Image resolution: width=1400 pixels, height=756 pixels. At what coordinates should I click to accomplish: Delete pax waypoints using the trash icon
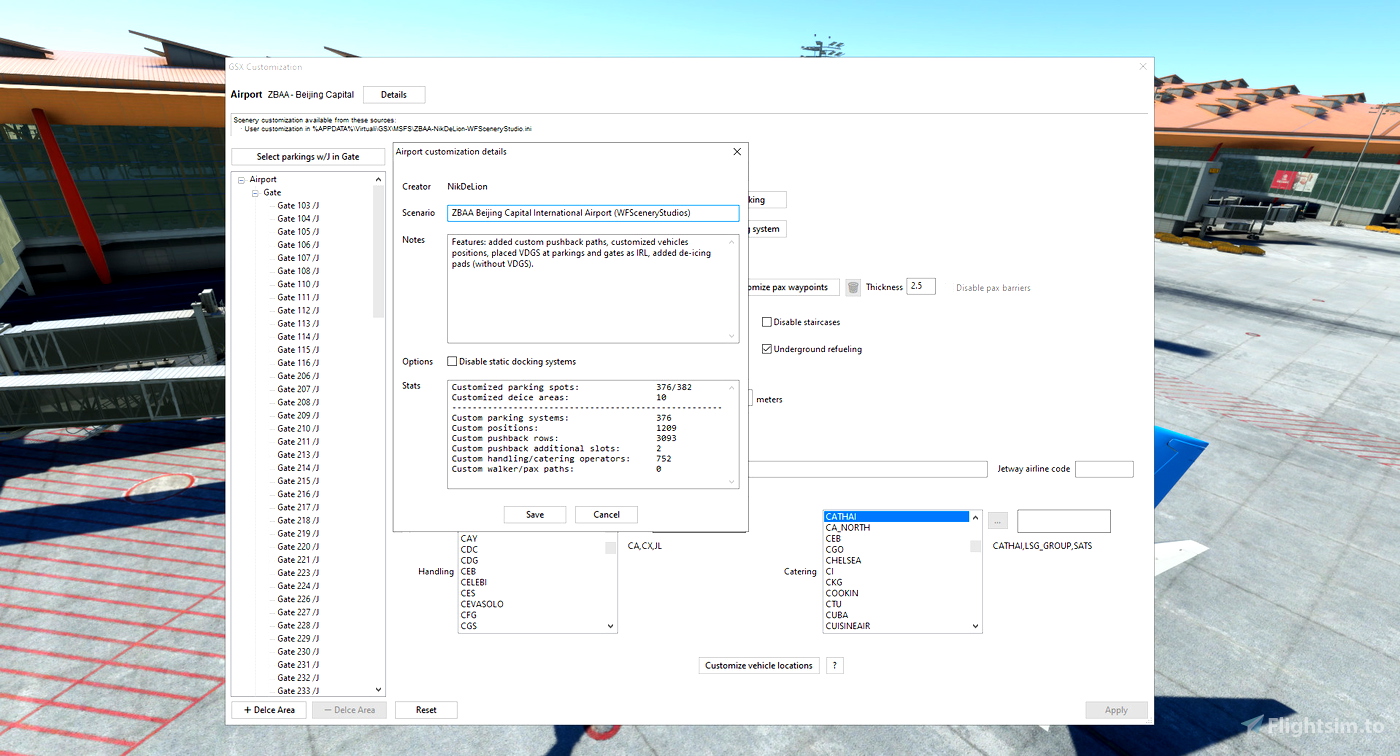click(853, 287)
